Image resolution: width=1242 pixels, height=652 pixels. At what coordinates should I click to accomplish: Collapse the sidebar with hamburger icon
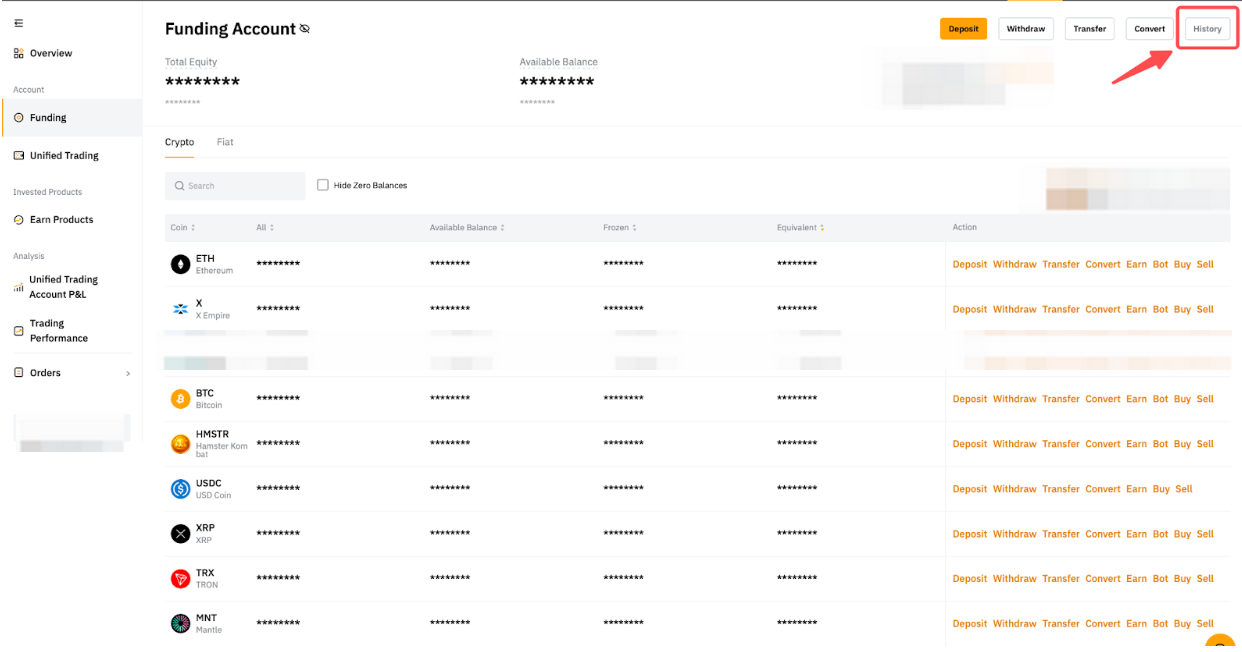(x=19, y=23)
